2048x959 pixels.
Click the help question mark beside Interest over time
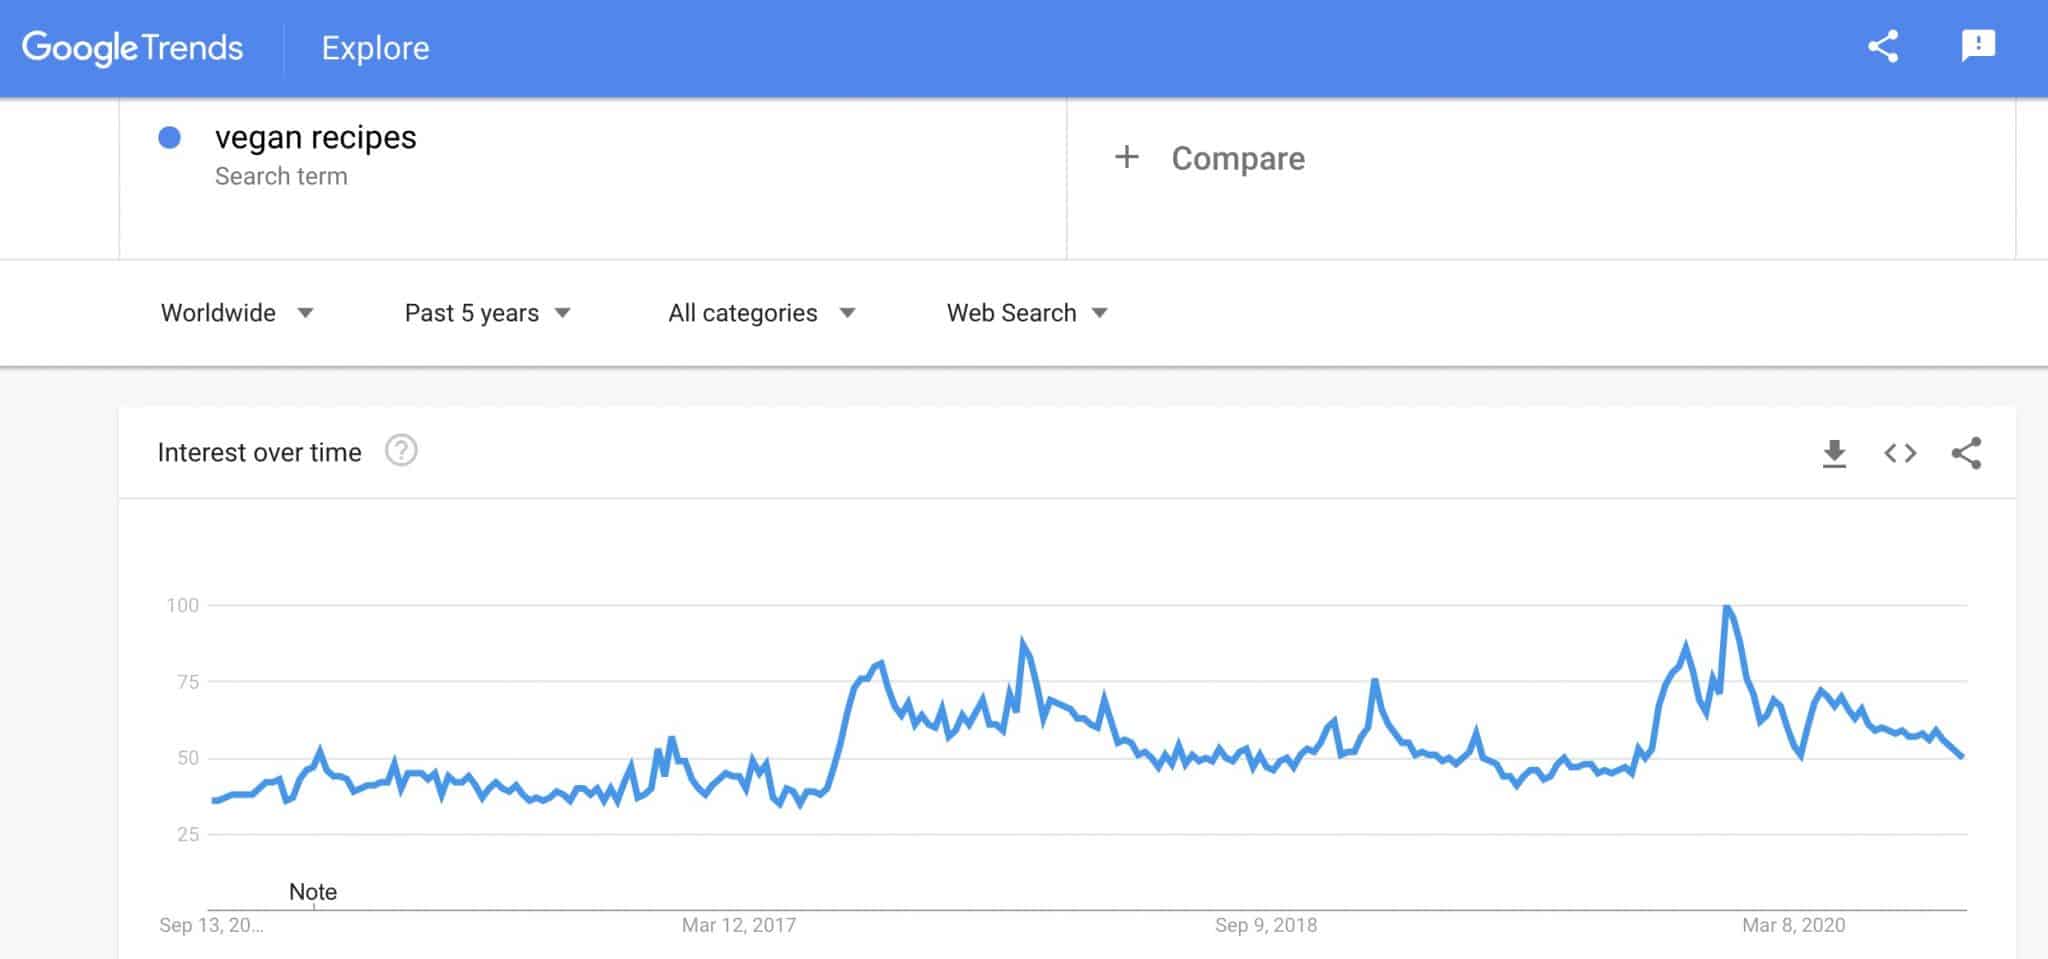click(x=402, y=451)
